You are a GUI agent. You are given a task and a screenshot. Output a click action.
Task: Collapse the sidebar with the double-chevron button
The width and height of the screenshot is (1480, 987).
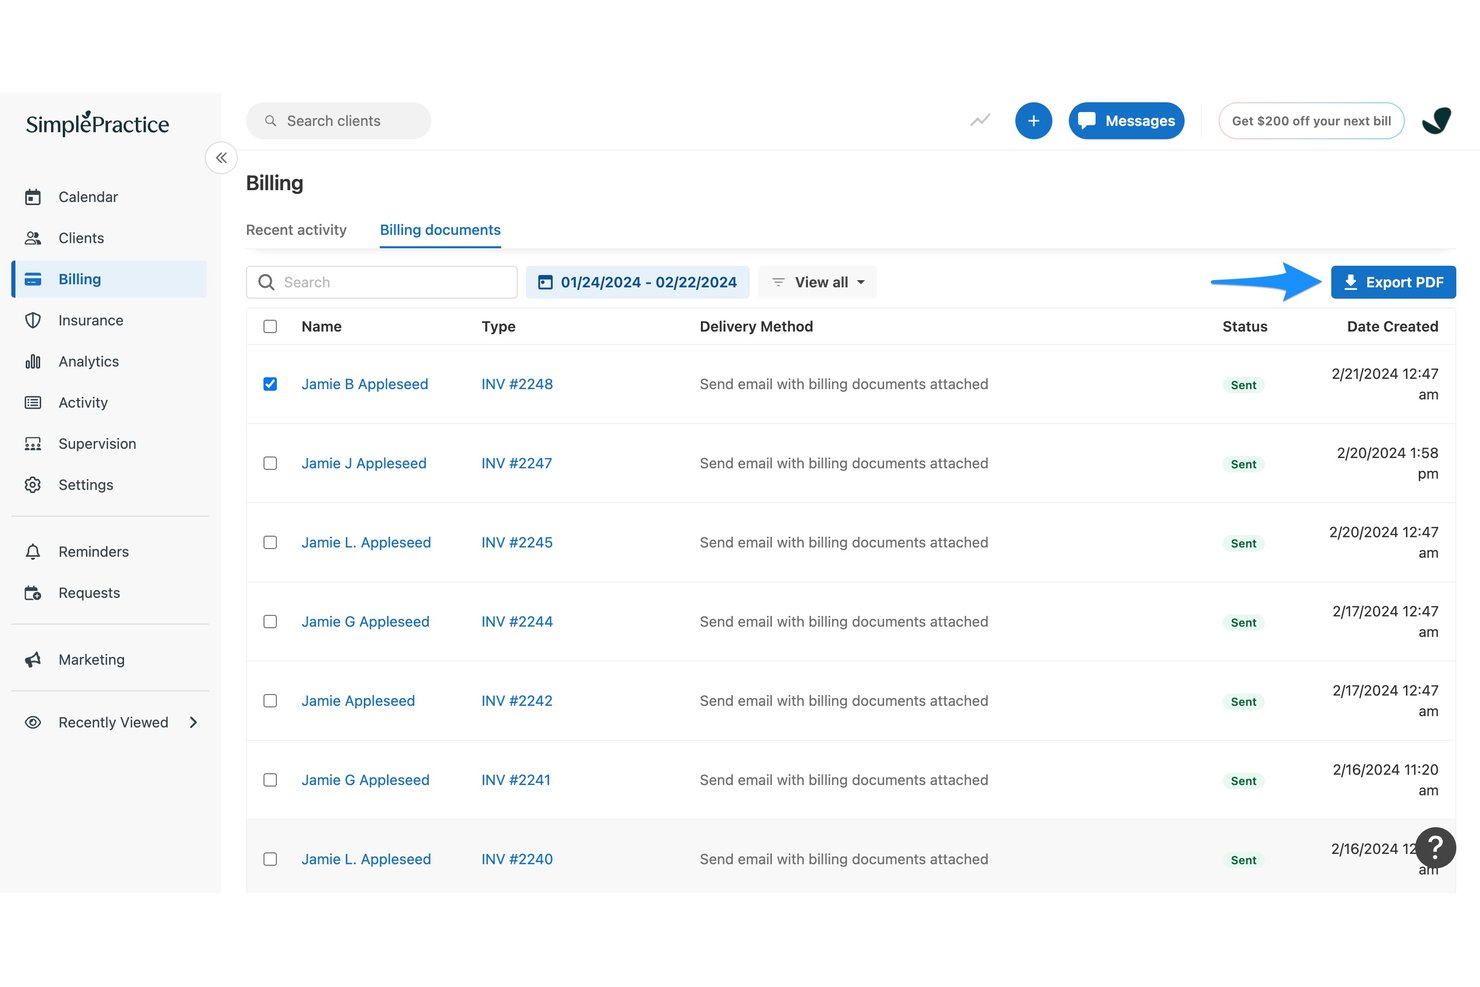tap(221, 158)
